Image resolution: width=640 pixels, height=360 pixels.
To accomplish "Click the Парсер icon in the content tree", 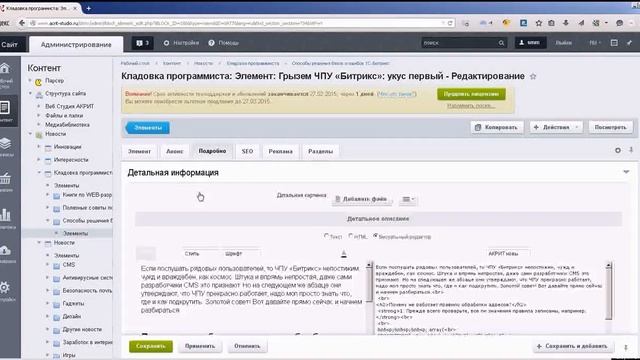I will click(x=38, y=82).
